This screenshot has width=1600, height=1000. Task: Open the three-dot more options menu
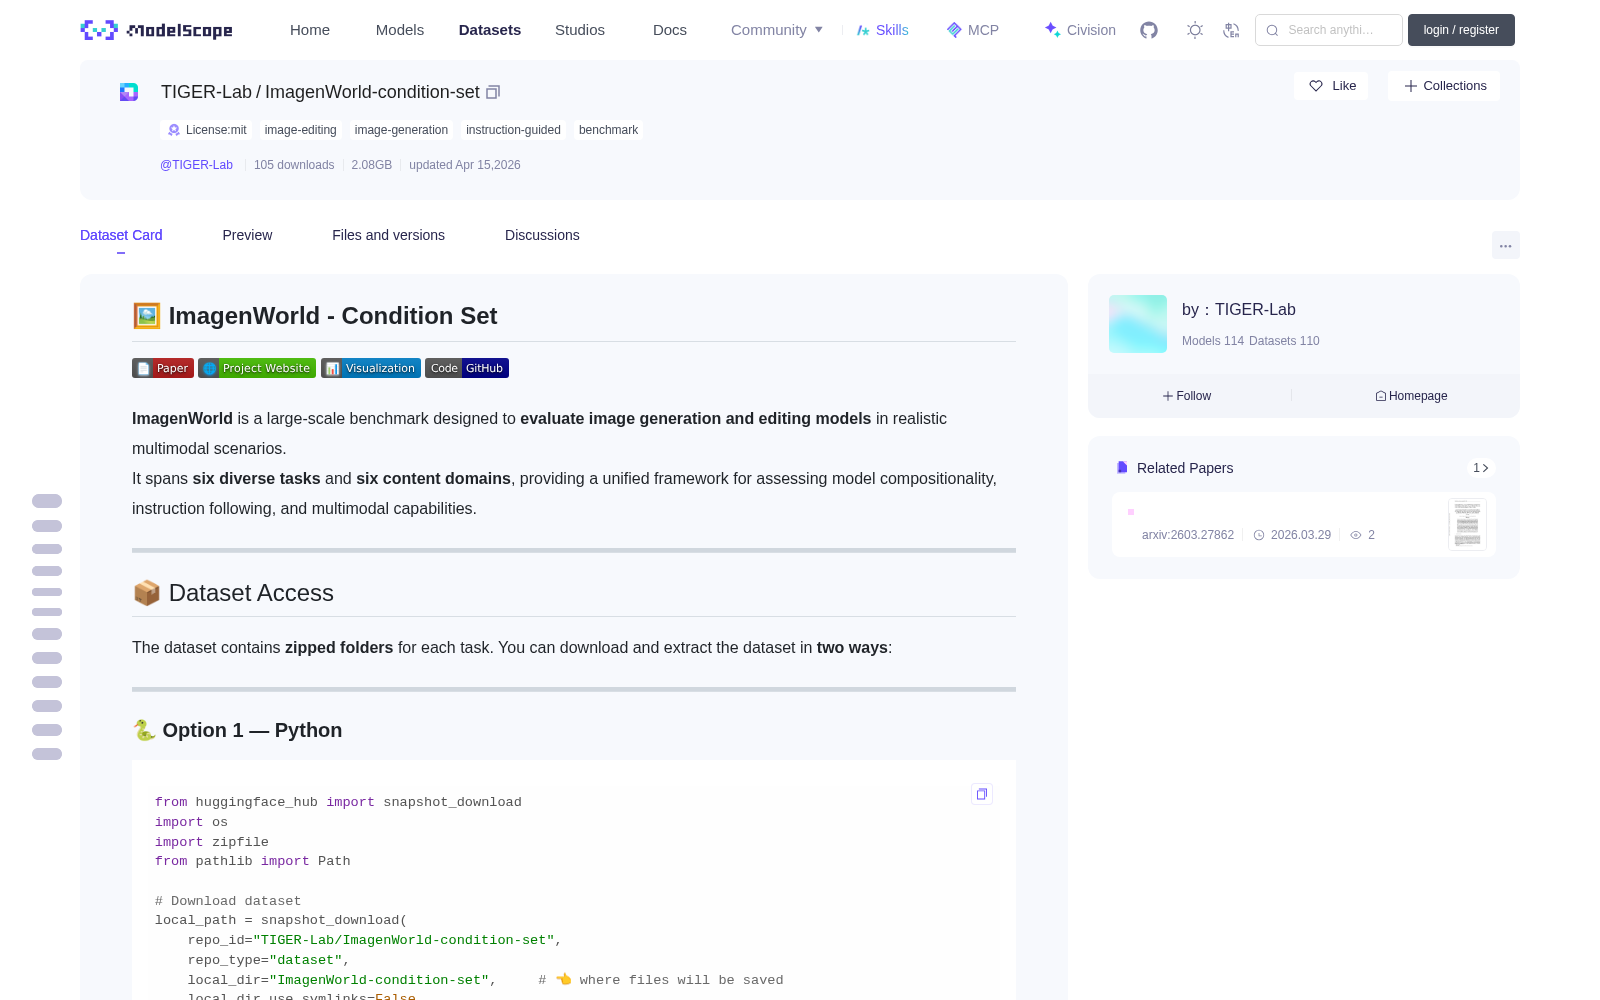pos(1505,245)
